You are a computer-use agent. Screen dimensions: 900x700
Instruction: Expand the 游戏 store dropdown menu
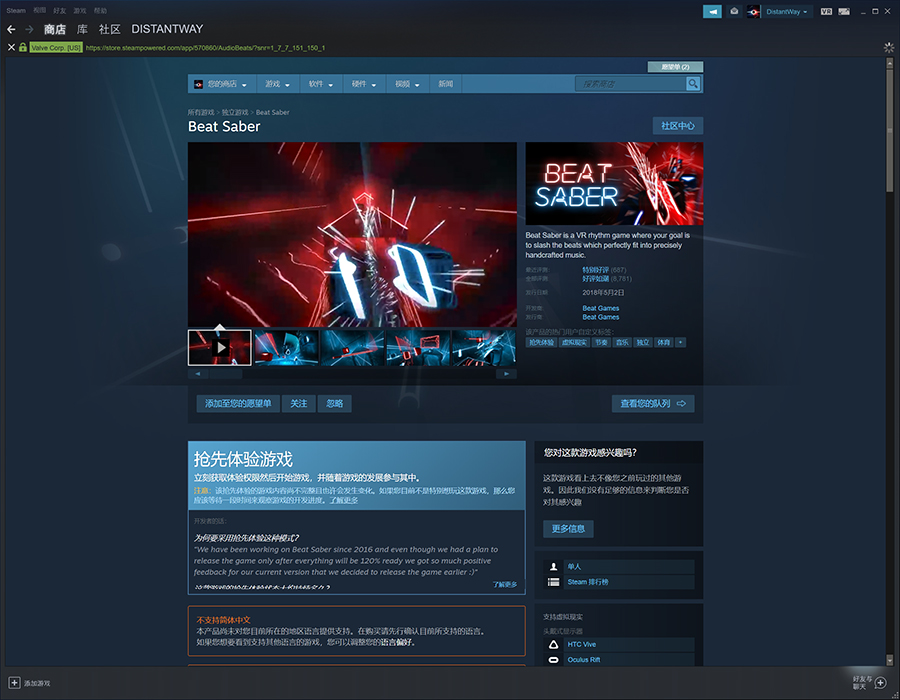(x=277, y=84)
